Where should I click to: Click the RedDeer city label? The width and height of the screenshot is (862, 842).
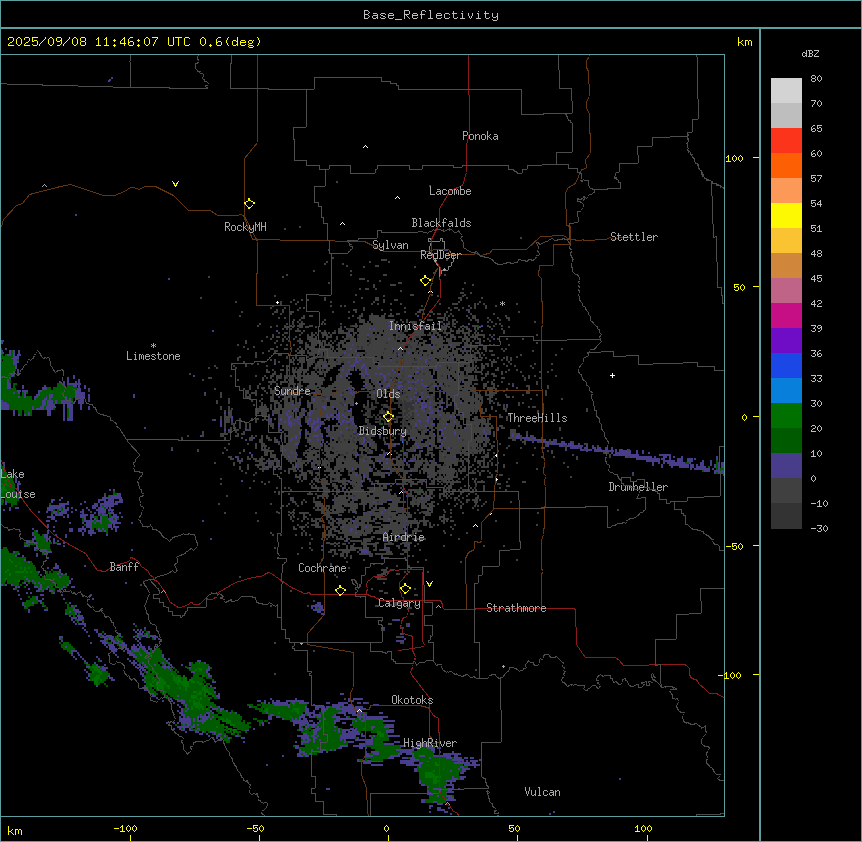click(440, 255)
